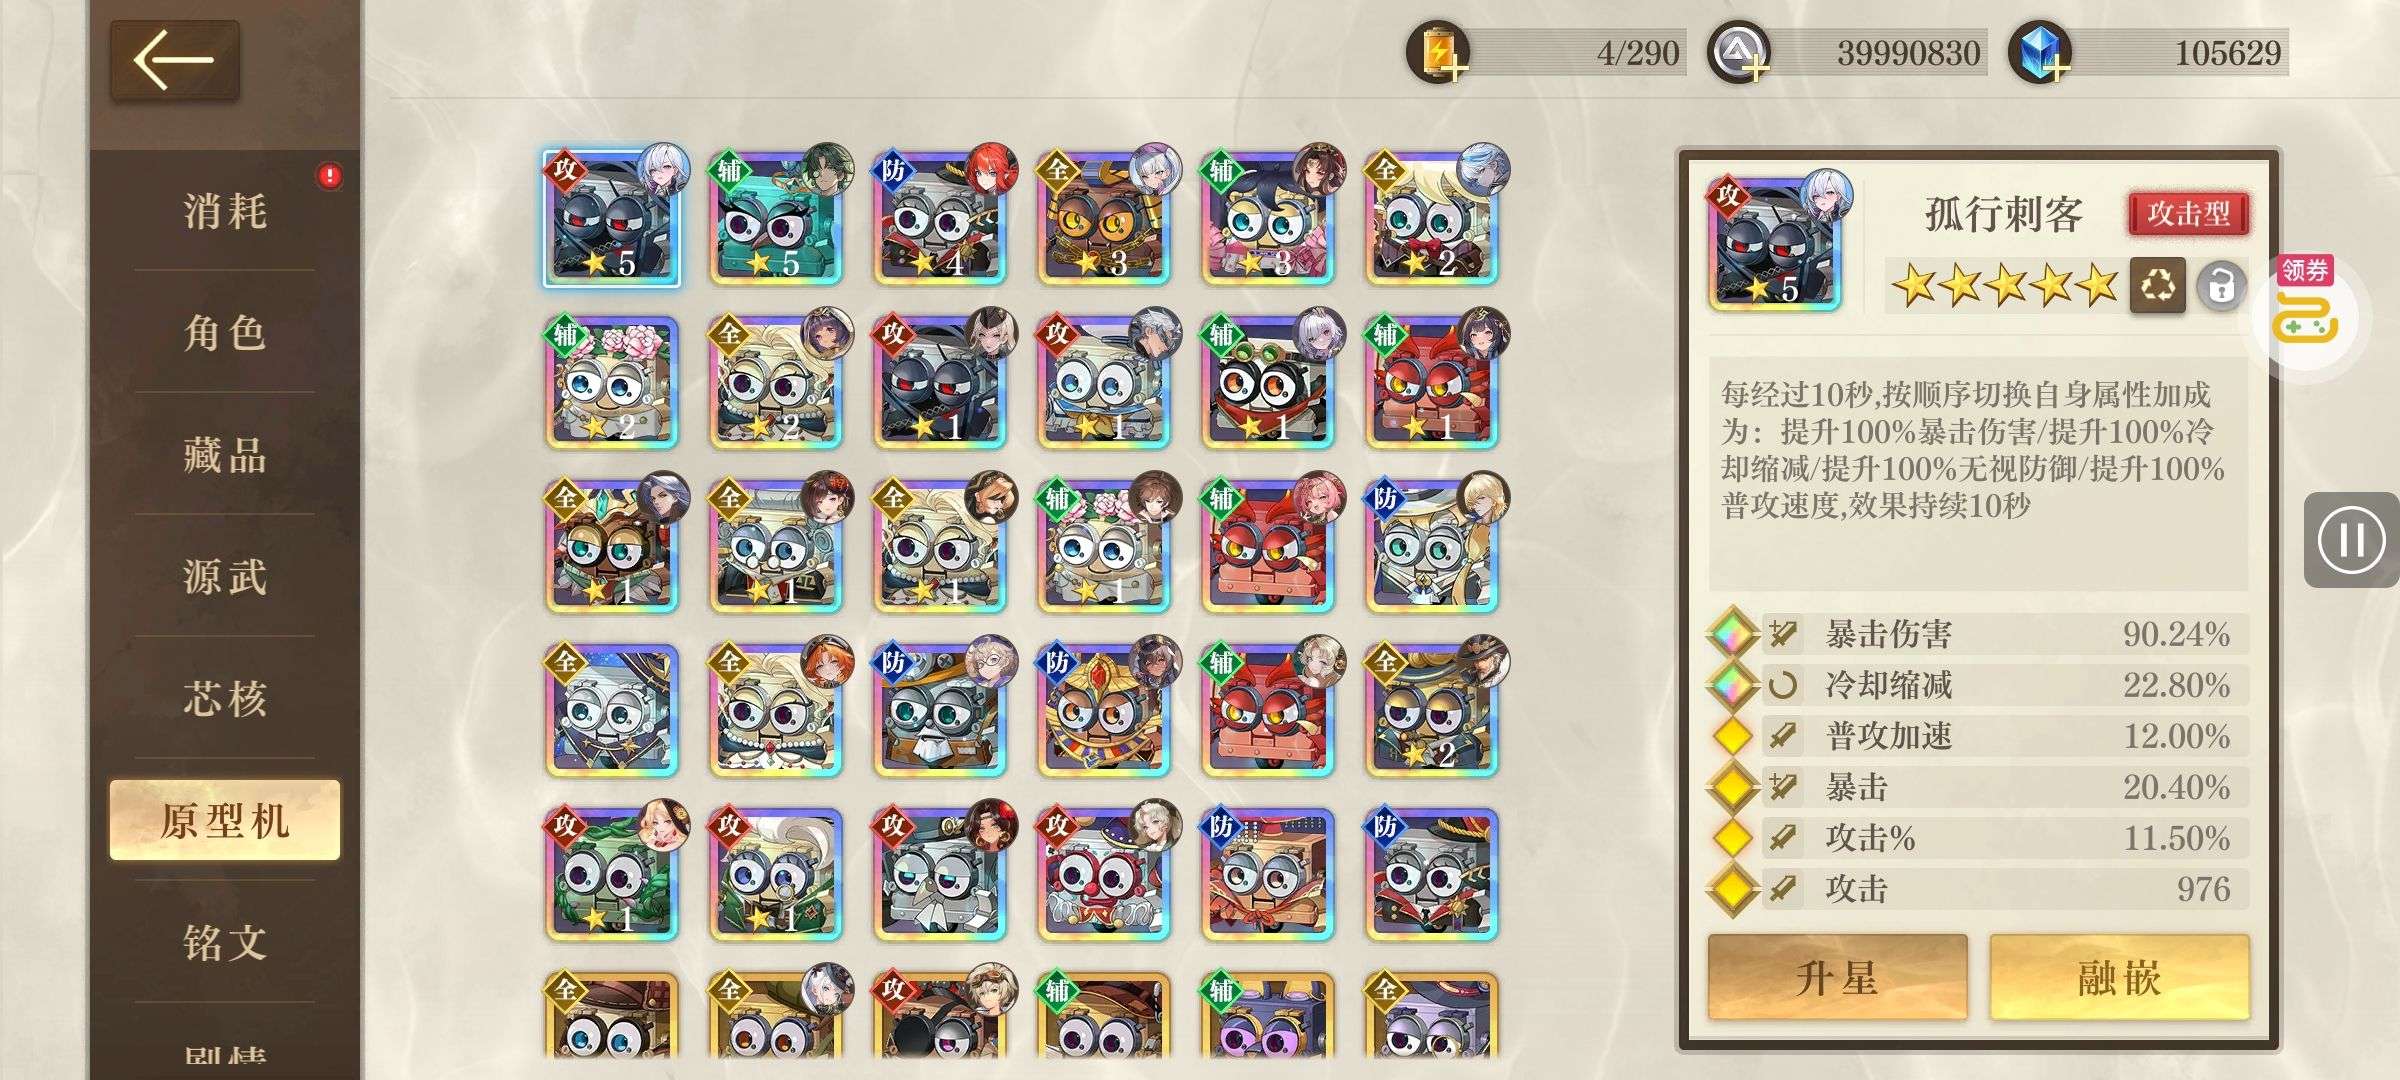Click the 攻击型 red type tag
The height and width of the screenshot is (1080, 2400).
[2188, 213]
